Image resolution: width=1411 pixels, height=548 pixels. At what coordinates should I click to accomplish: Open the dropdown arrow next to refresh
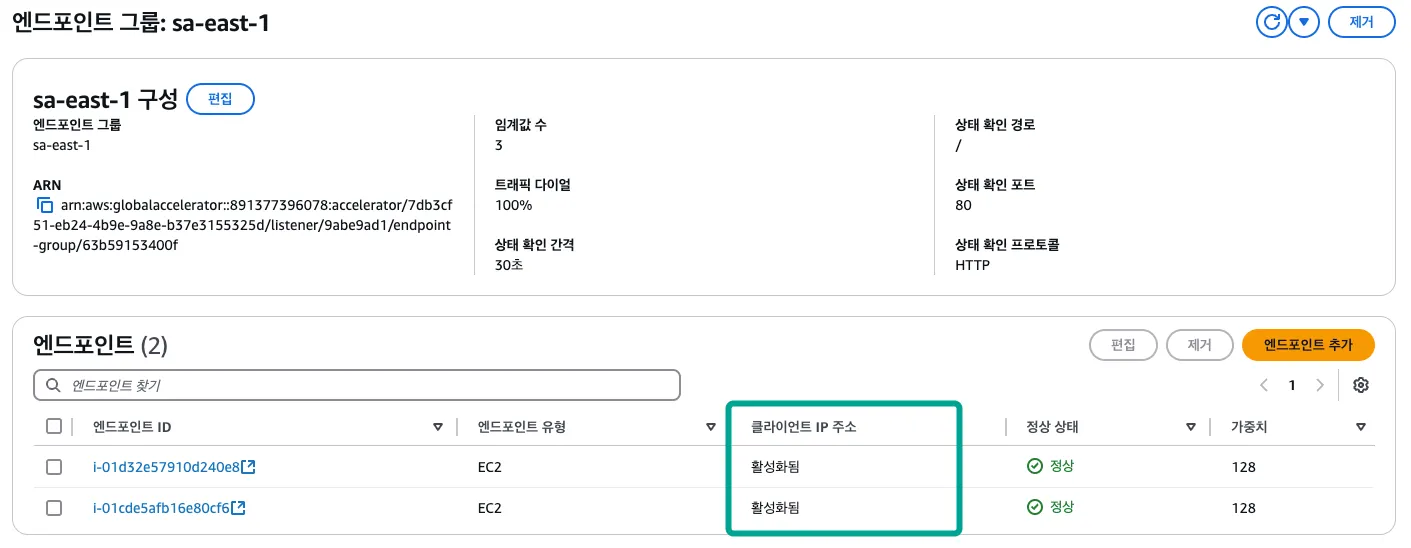pos(1303,22)
